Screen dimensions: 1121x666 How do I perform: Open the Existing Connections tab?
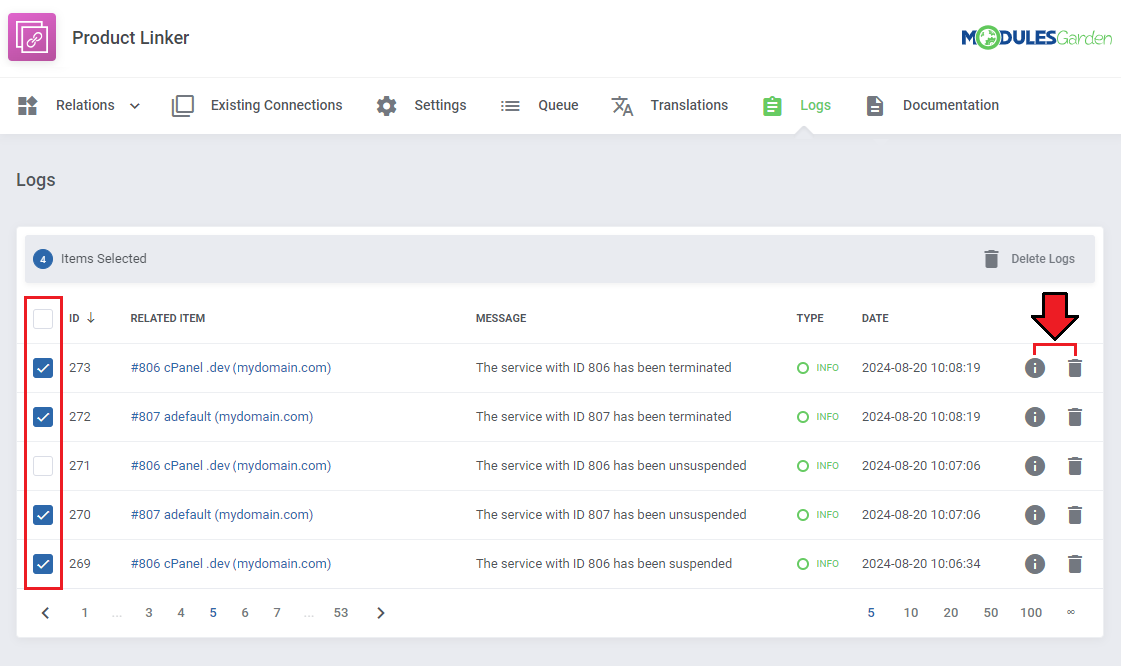click(276, 105)
